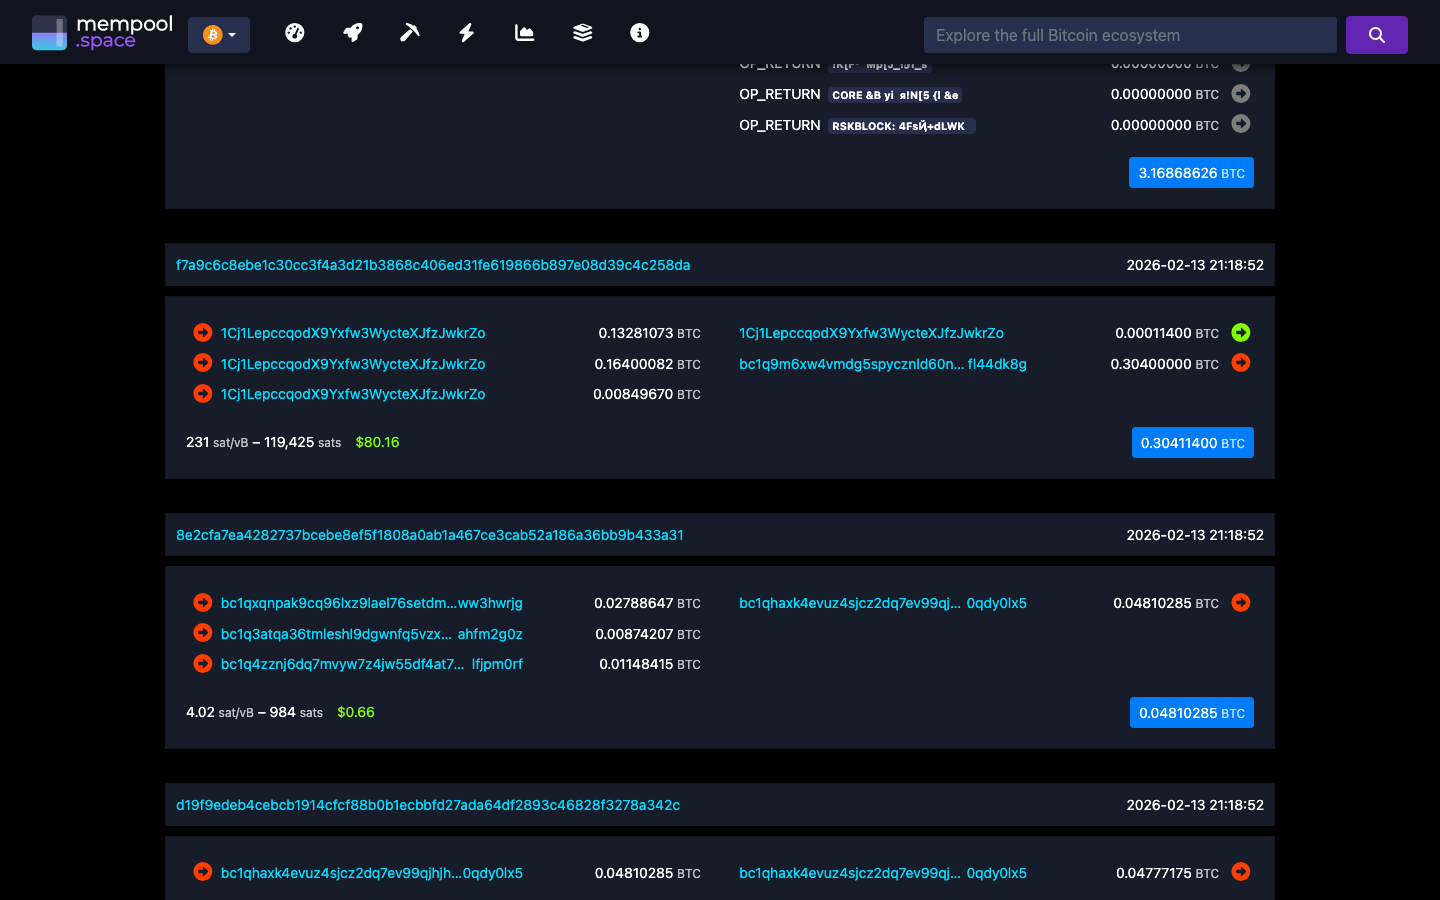
Task: Select the rocket Accelerator icon
Action: coord(352,32)
